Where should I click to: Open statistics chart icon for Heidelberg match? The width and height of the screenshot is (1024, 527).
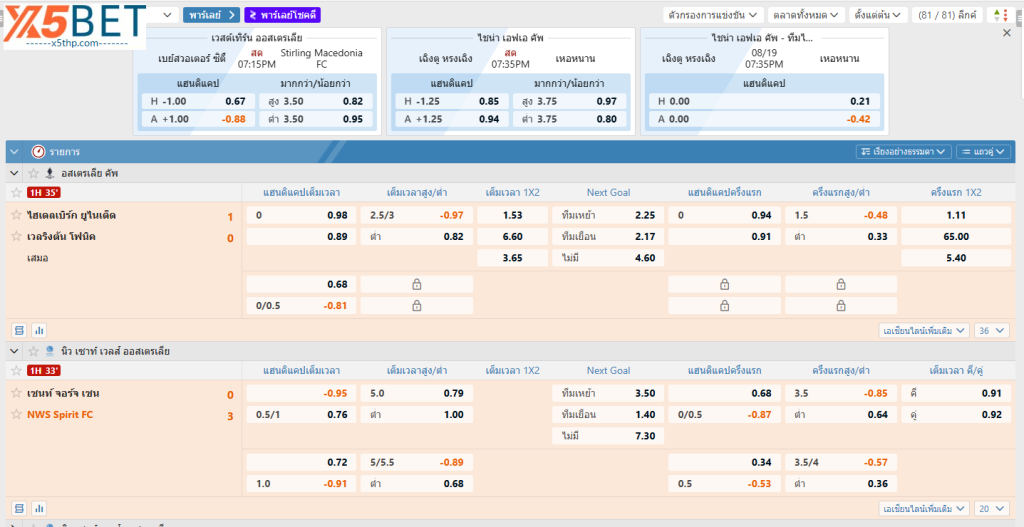click(x=40, y=330)
